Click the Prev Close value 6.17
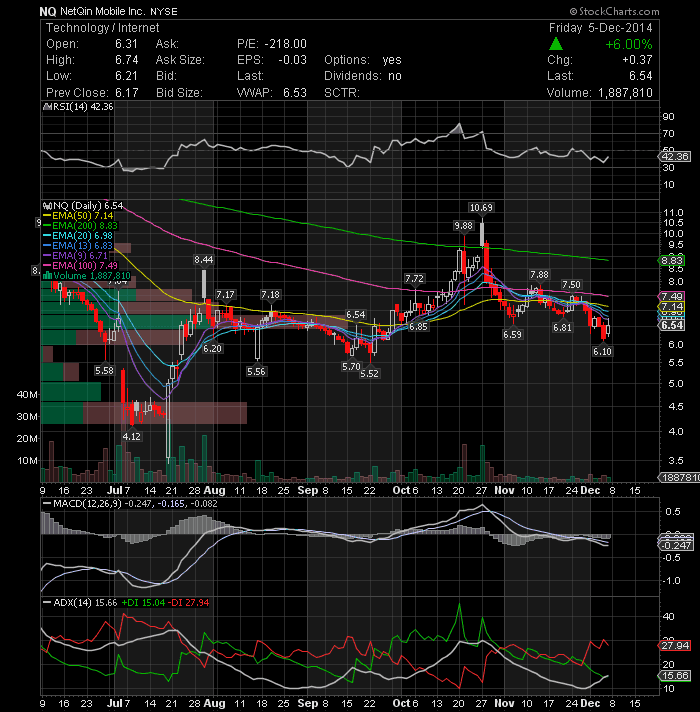Screen dimensions: 700x712 (x=126, y=93)
